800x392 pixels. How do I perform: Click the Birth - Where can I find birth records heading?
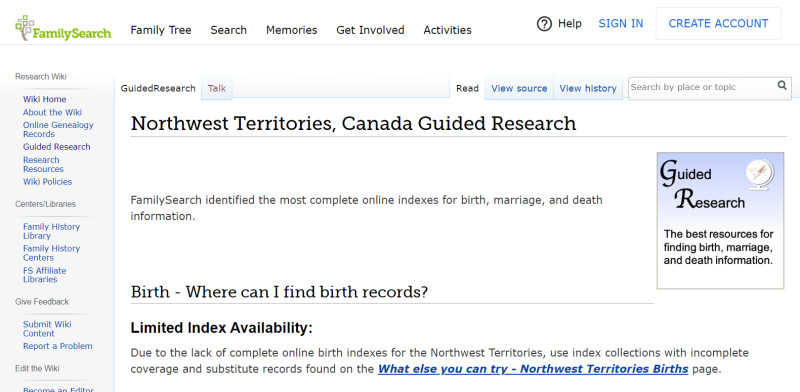[x=279, y=292]
